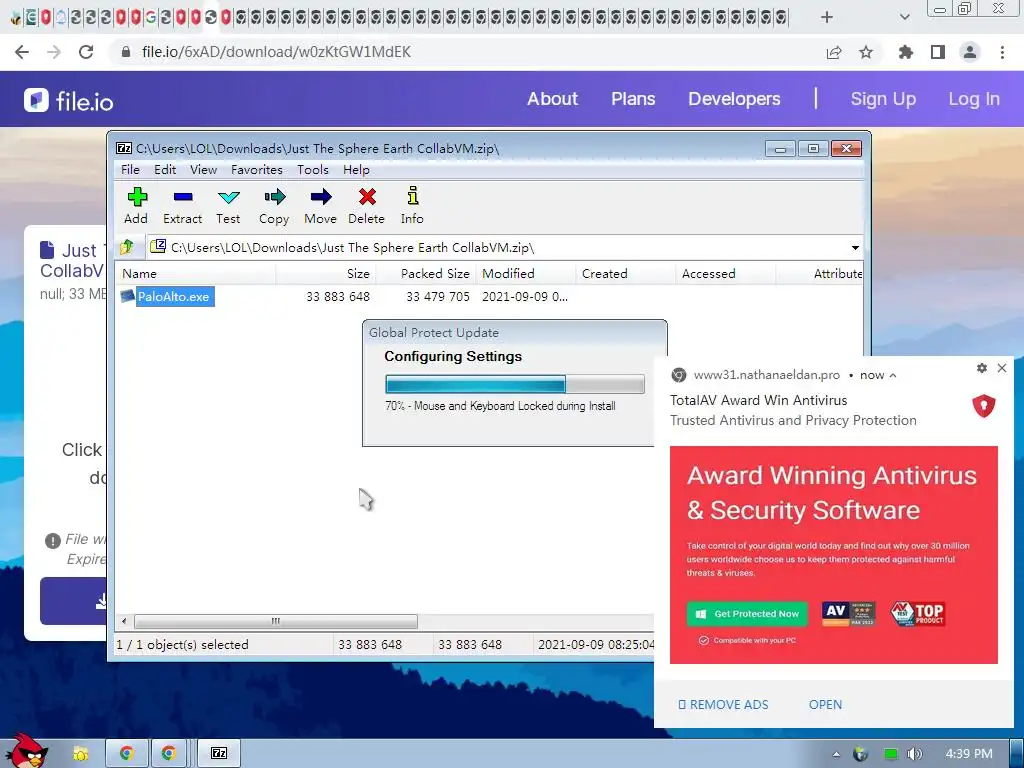Click the Info toolbar icon
The image size is (1024, 768).
coord(412,205)
